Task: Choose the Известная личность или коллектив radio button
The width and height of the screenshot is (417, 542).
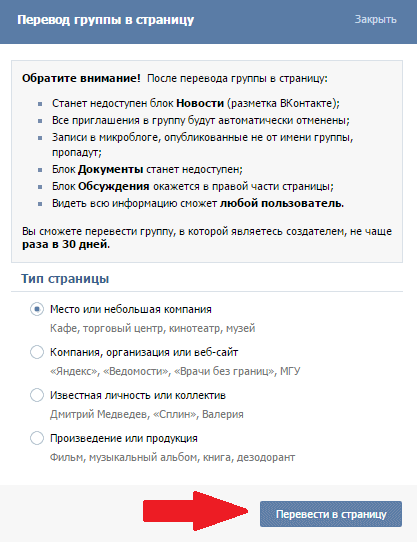Action: [37, 395]
